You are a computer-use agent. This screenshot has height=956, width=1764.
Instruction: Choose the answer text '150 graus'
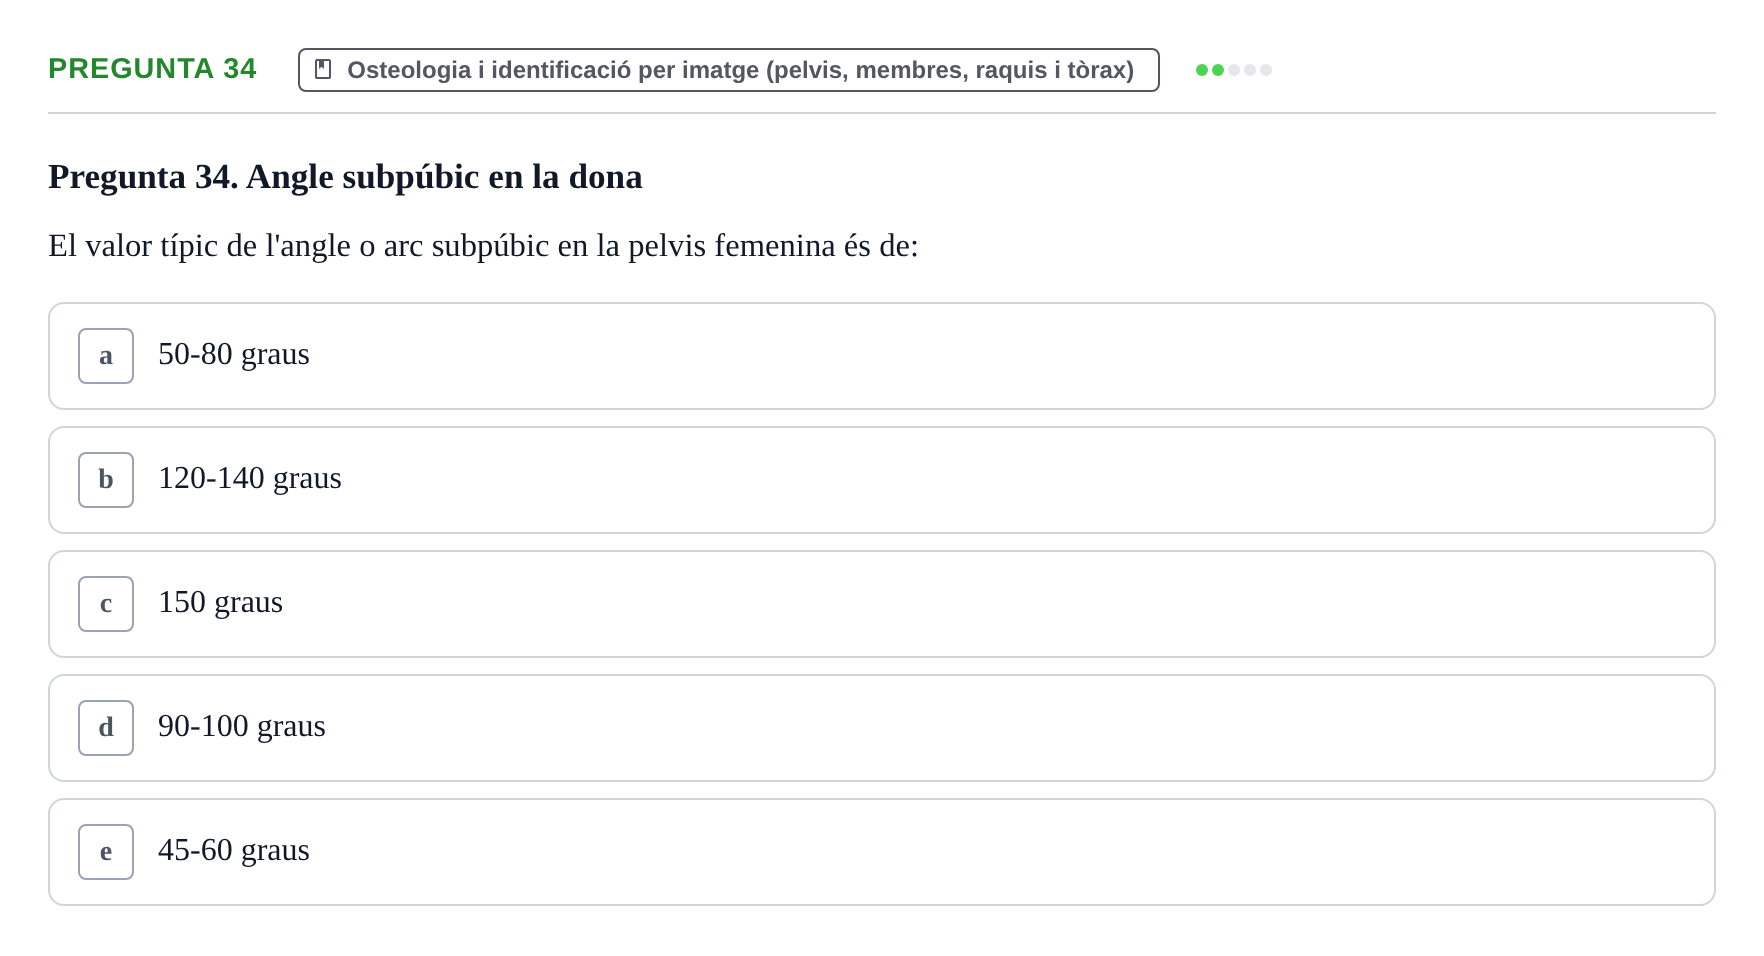click(220, 602)
